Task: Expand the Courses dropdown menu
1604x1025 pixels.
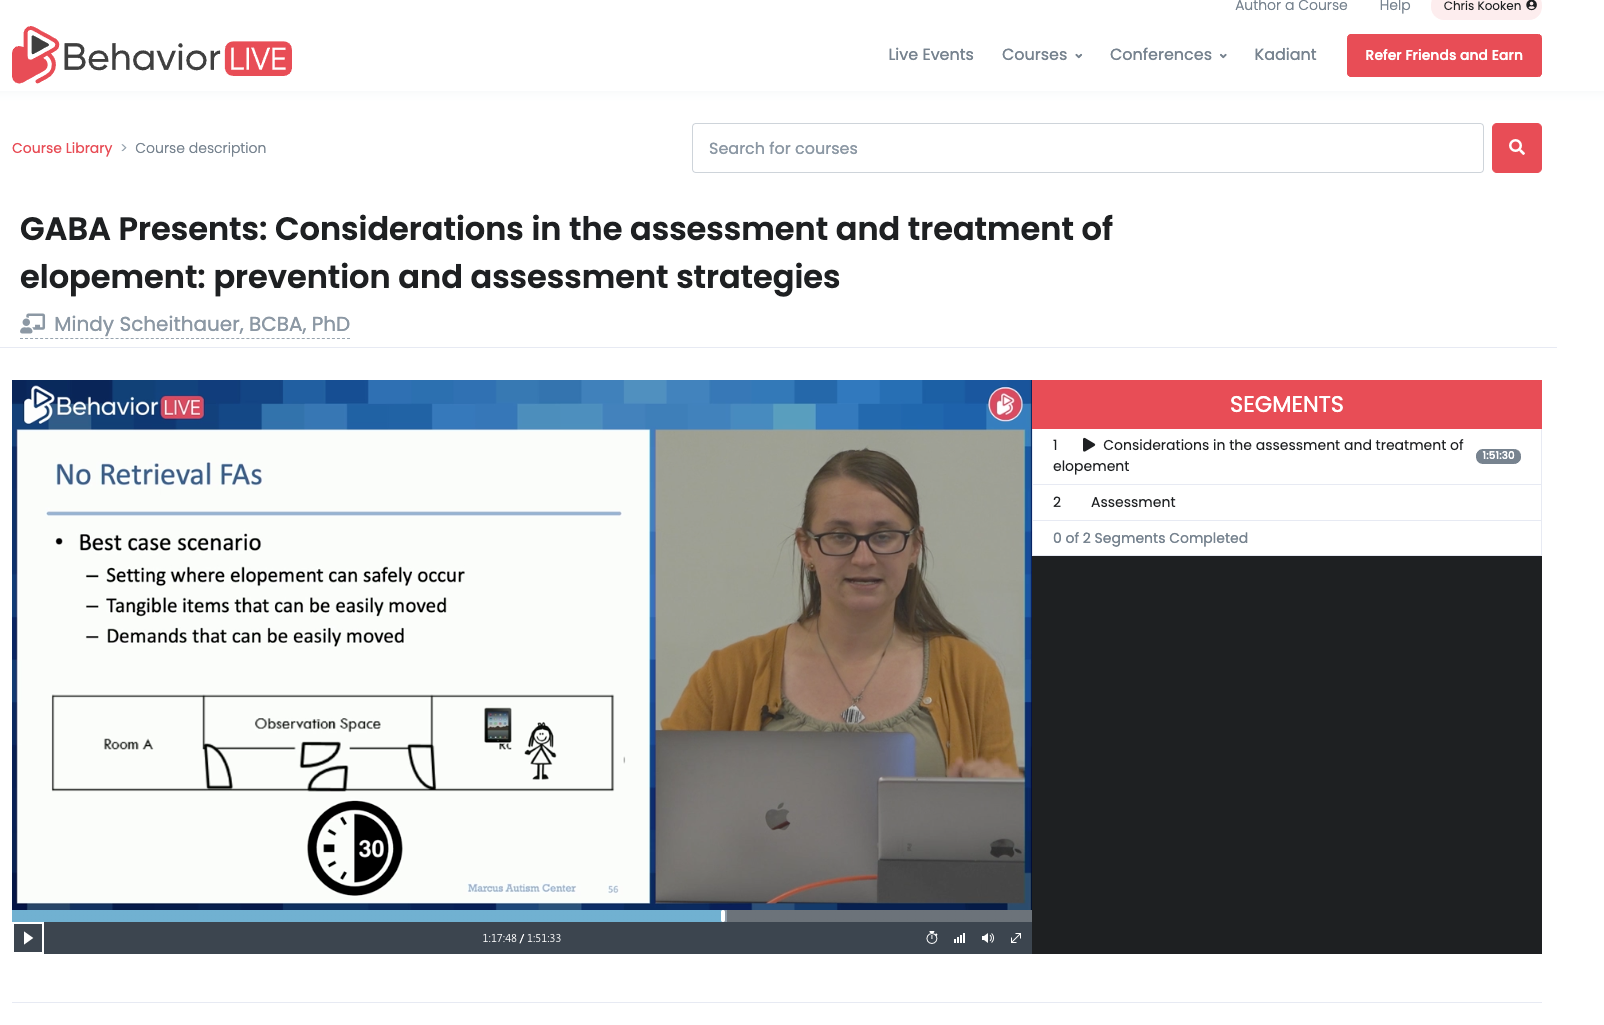Action: 1042,54
